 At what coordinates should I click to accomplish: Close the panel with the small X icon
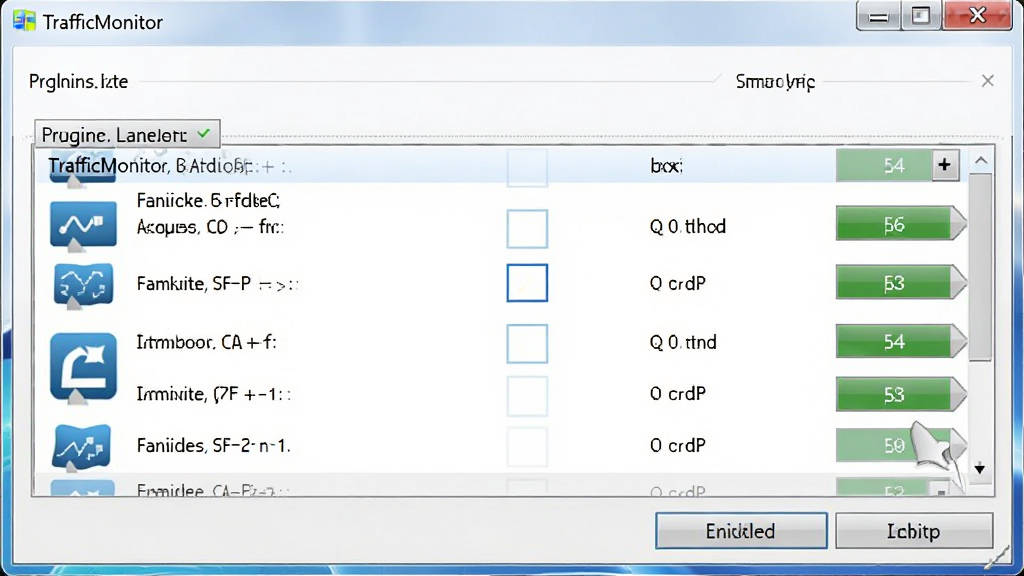tap(987, 81)
